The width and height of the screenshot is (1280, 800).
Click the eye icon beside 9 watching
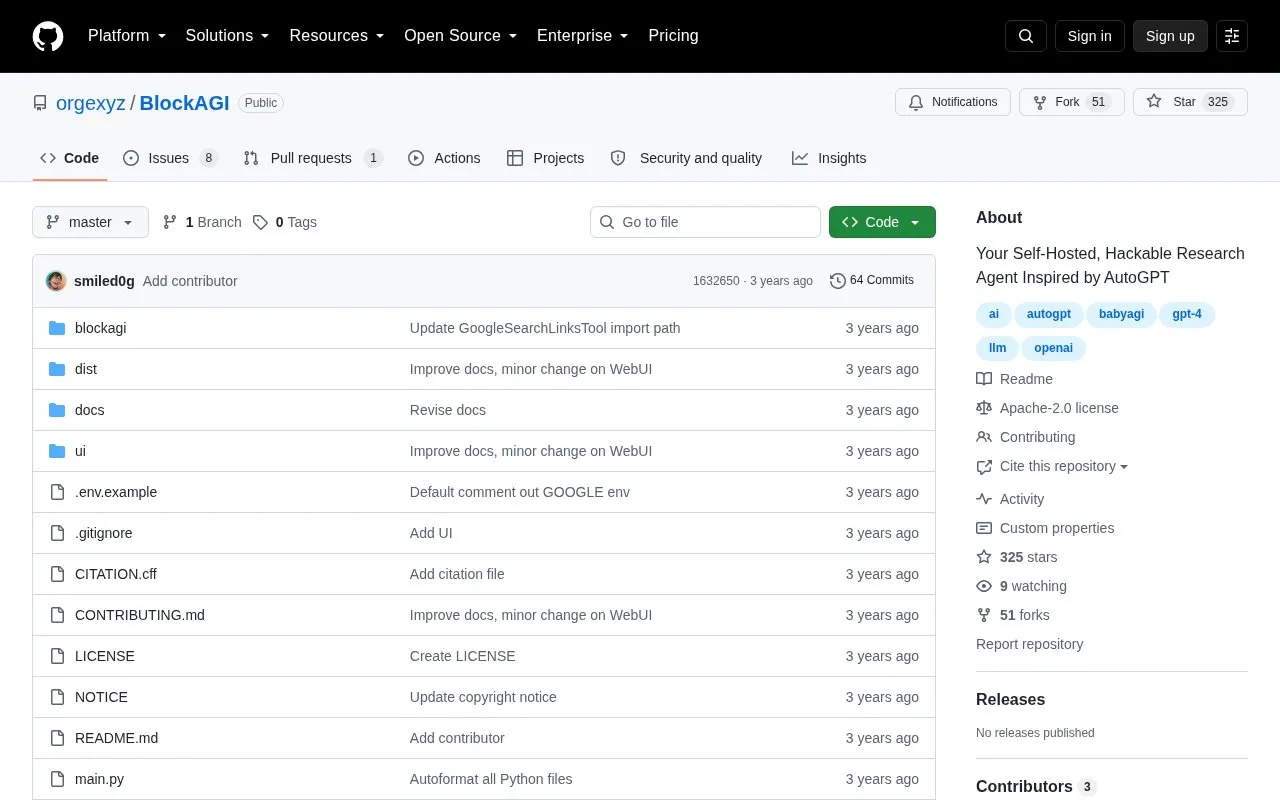[x=984, y=586]
